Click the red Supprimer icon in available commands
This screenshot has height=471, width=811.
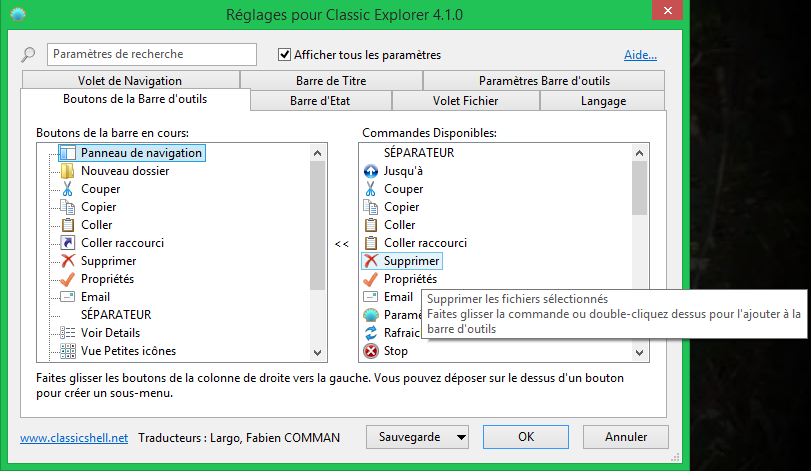(x=370, y=261)
